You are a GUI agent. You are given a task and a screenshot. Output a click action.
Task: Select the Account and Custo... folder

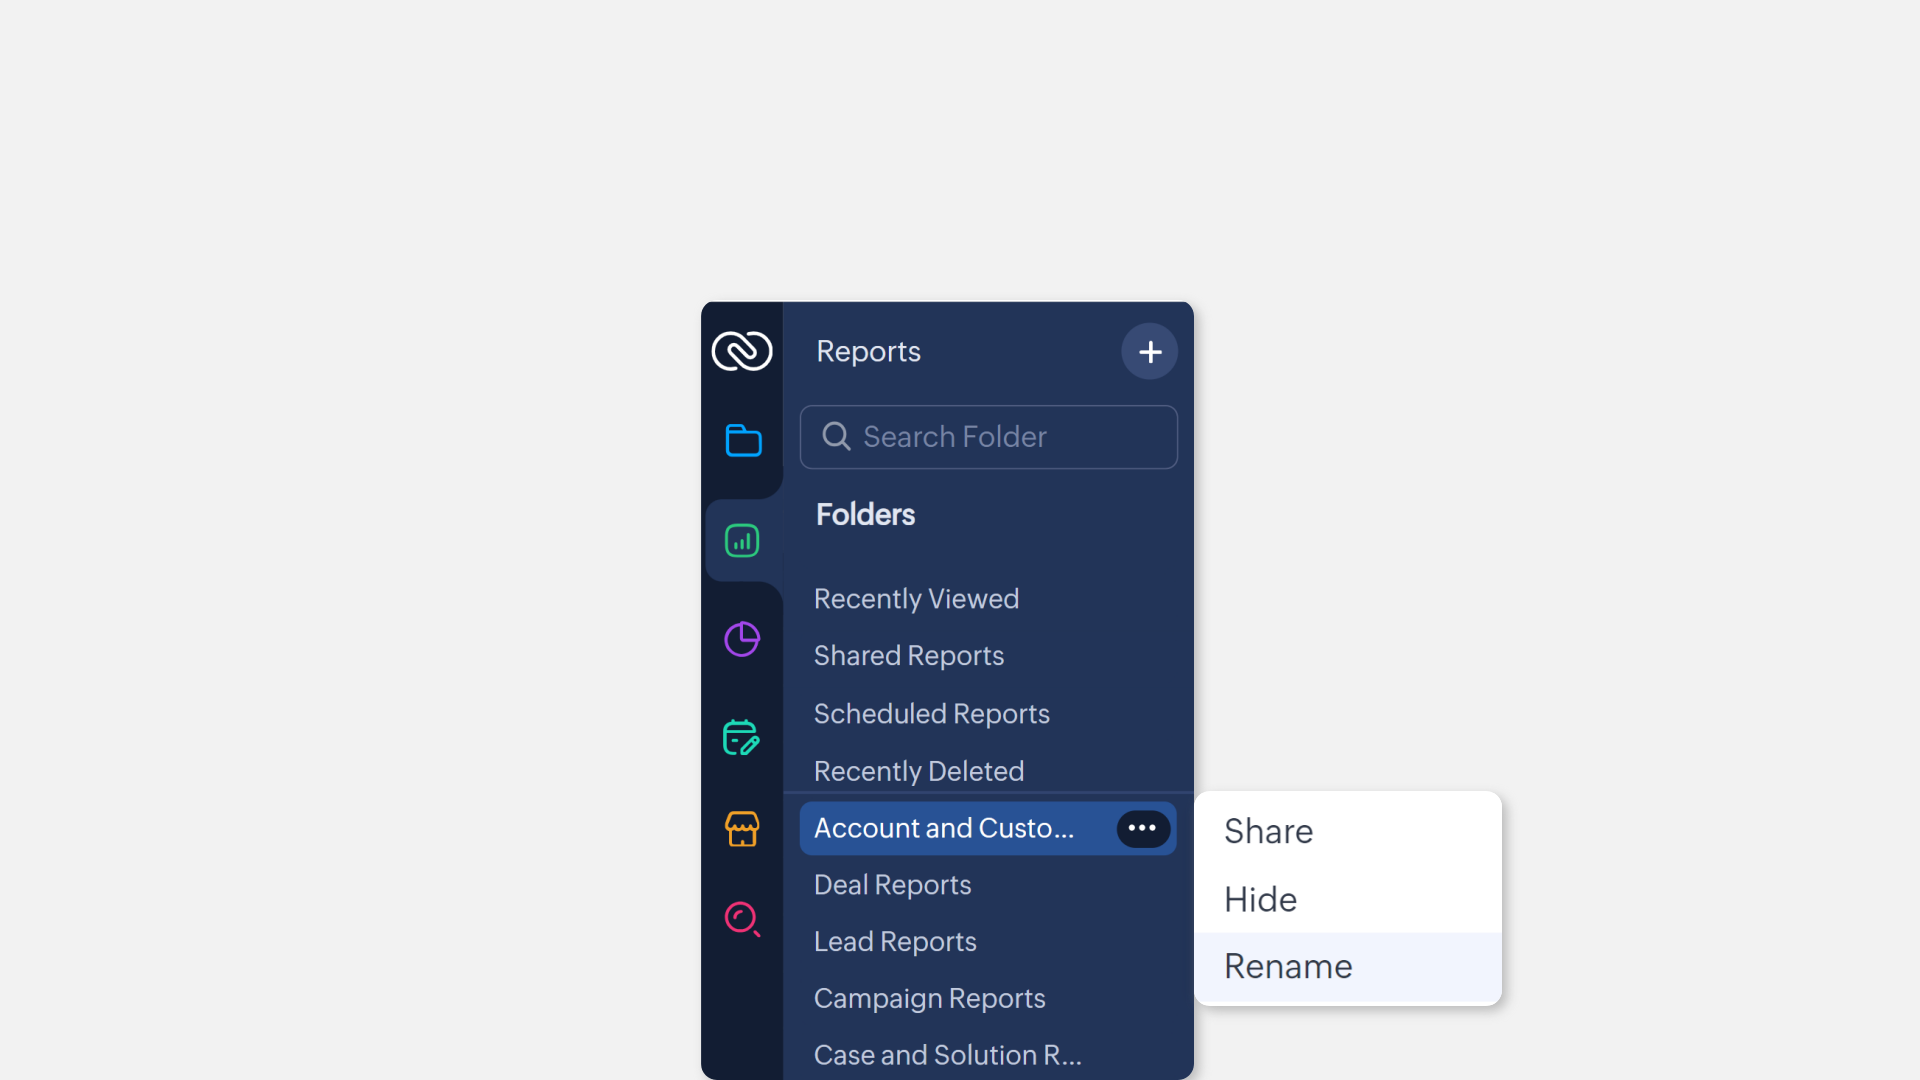(988, 828)
